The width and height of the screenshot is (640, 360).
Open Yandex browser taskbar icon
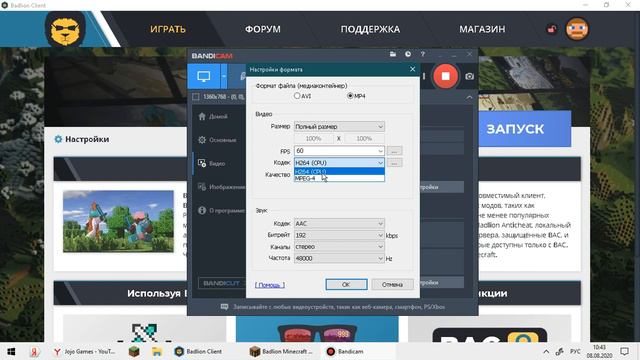[x=34, y=351]
